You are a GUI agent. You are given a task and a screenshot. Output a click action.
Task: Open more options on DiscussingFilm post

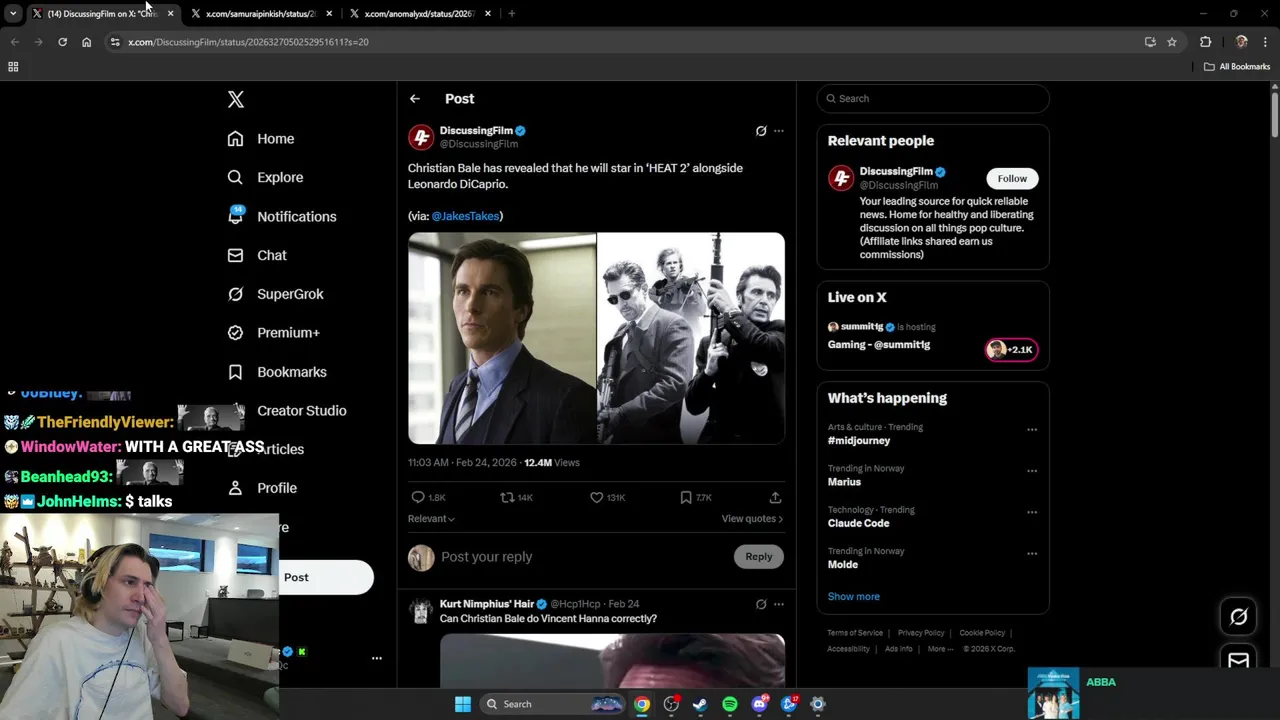click(779, 131)
